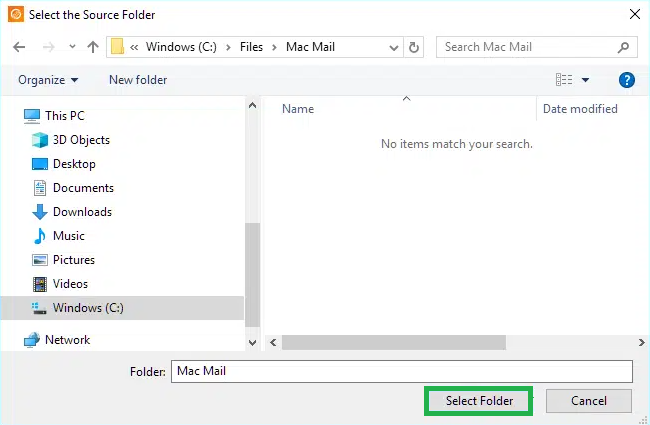
Task: Click the Downloads arrow icon
Action: coord(40,212)
